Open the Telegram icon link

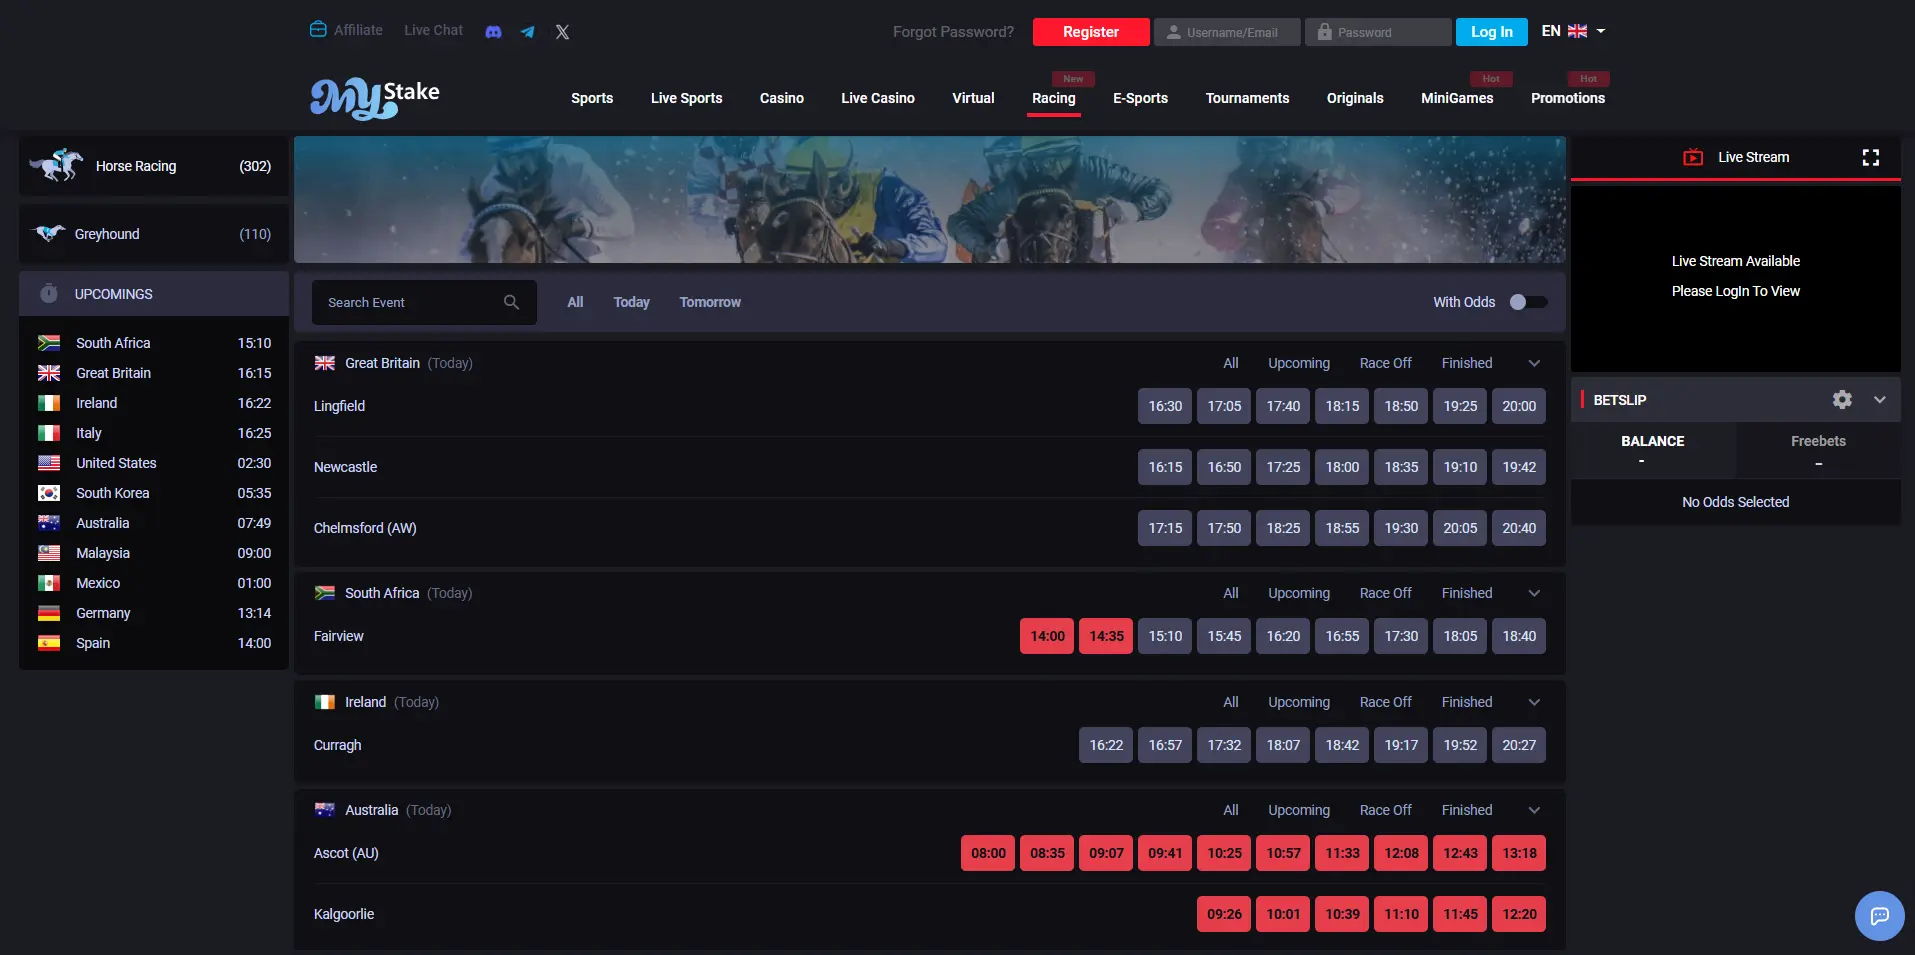tap(527, 32)
